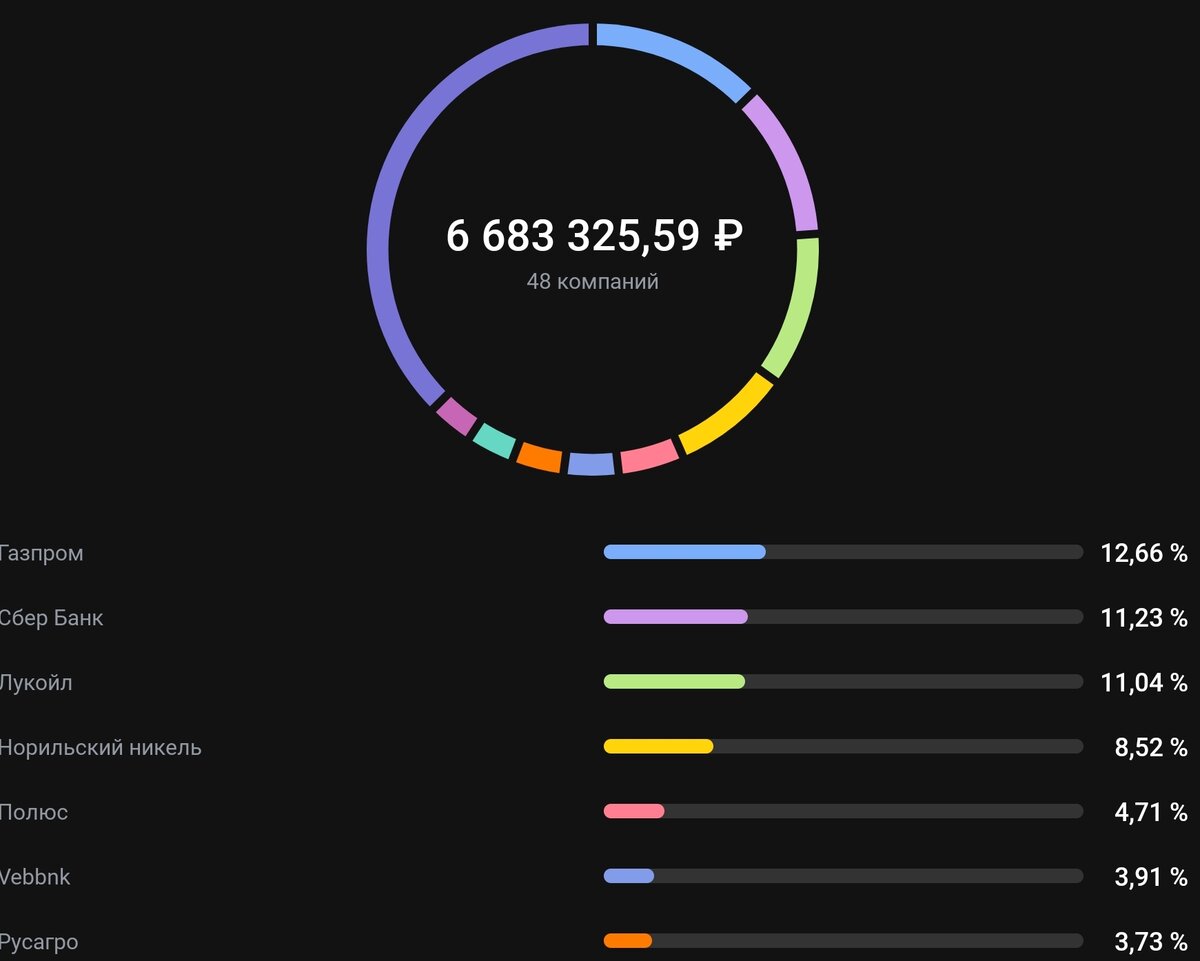
Task: Click the Vebbnk periwinkle donut segment
Action: (x=591, y=463)
